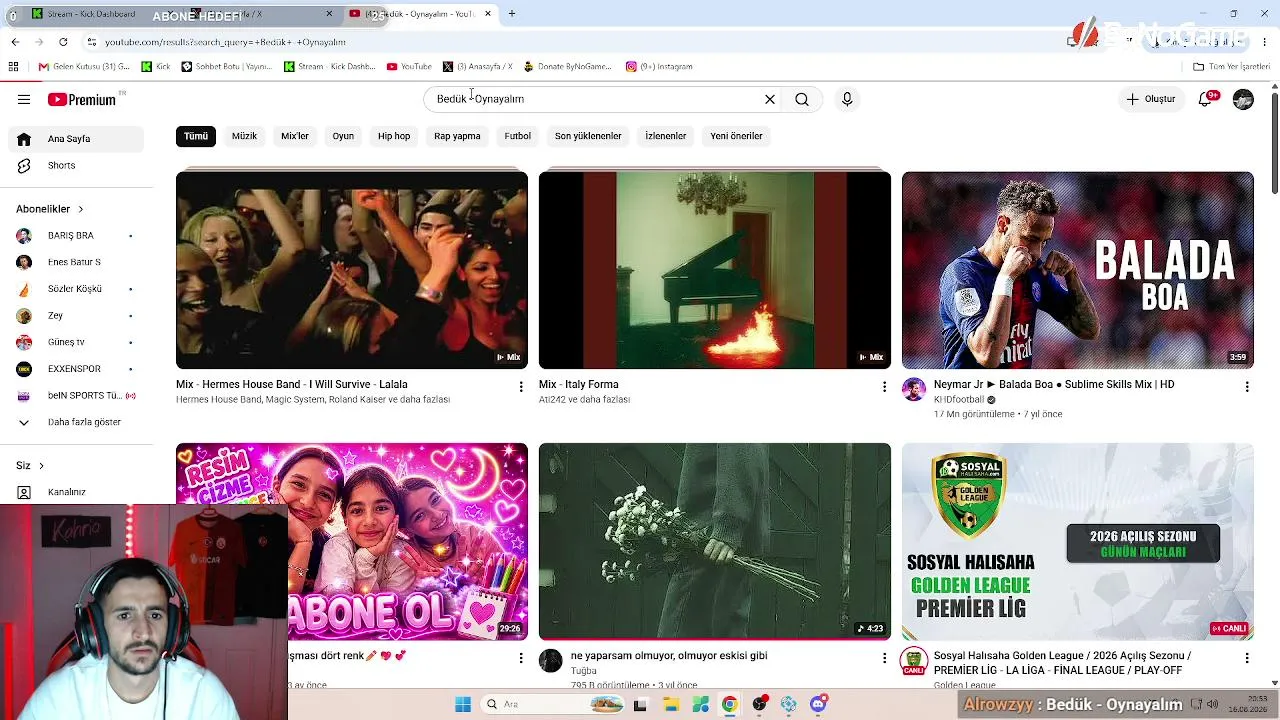Screen dimensions: 1280x720
Task: Filter by Son yüklenenler chip
Action: [588, 136]
